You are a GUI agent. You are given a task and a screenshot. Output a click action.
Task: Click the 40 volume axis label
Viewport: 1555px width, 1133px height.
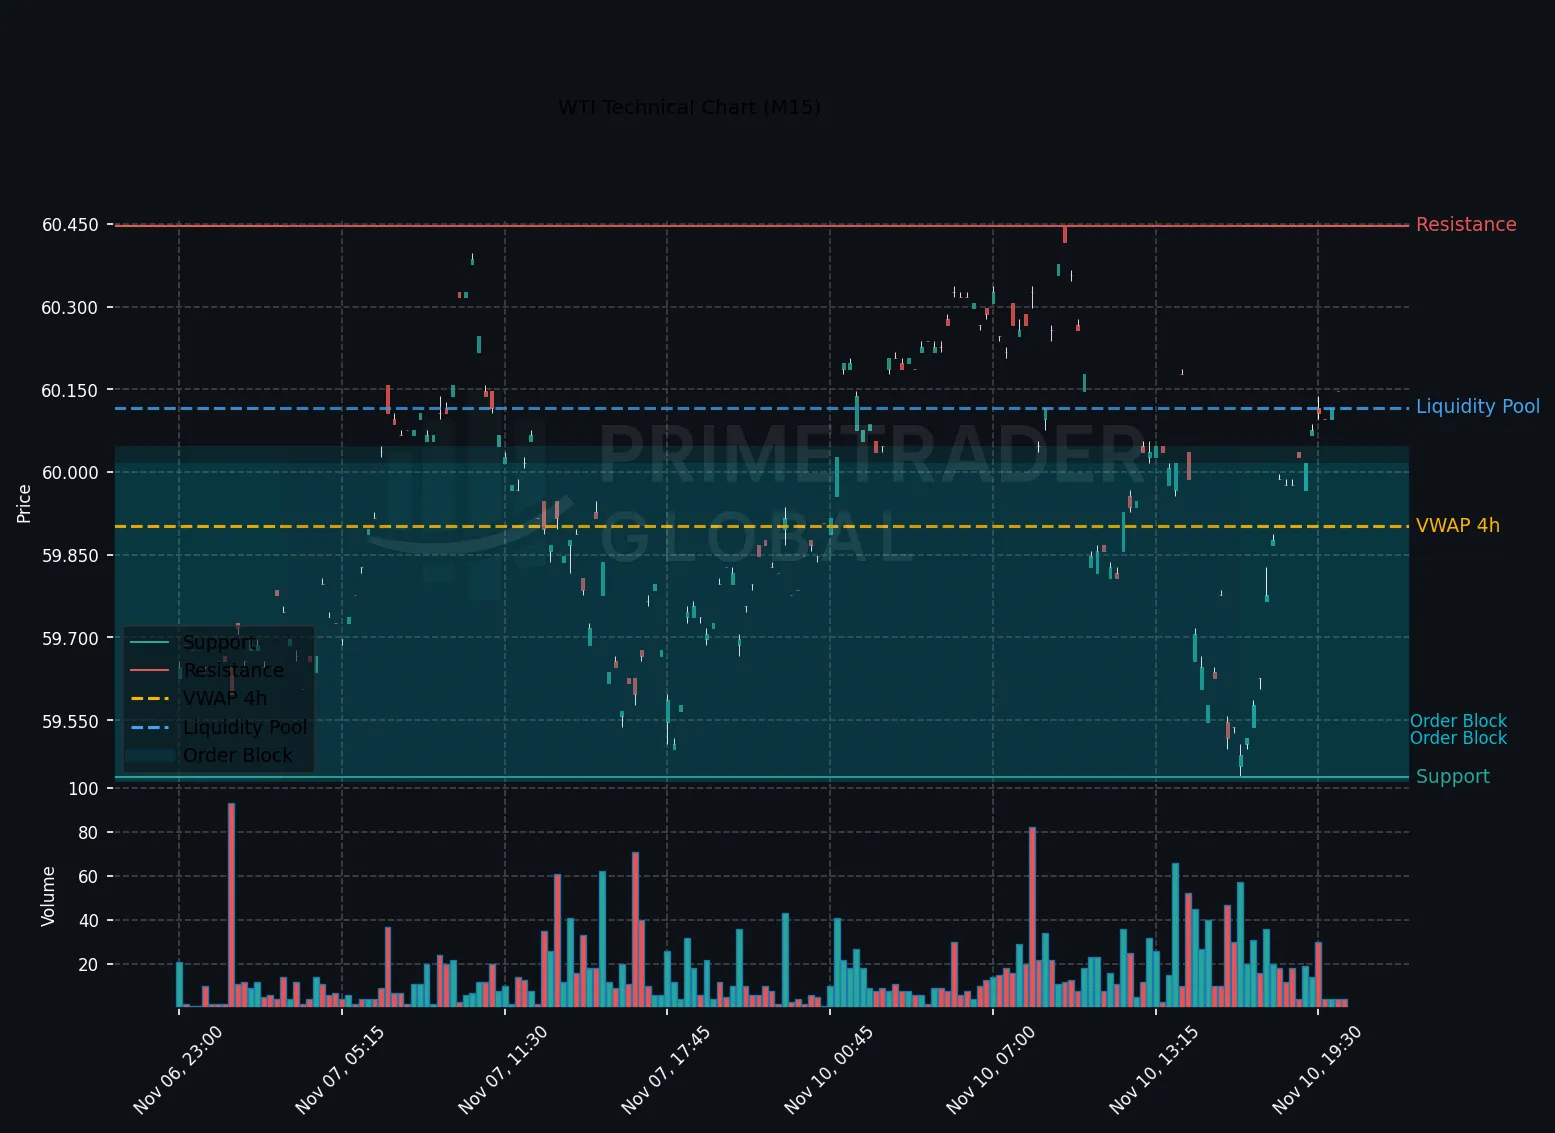88,921
